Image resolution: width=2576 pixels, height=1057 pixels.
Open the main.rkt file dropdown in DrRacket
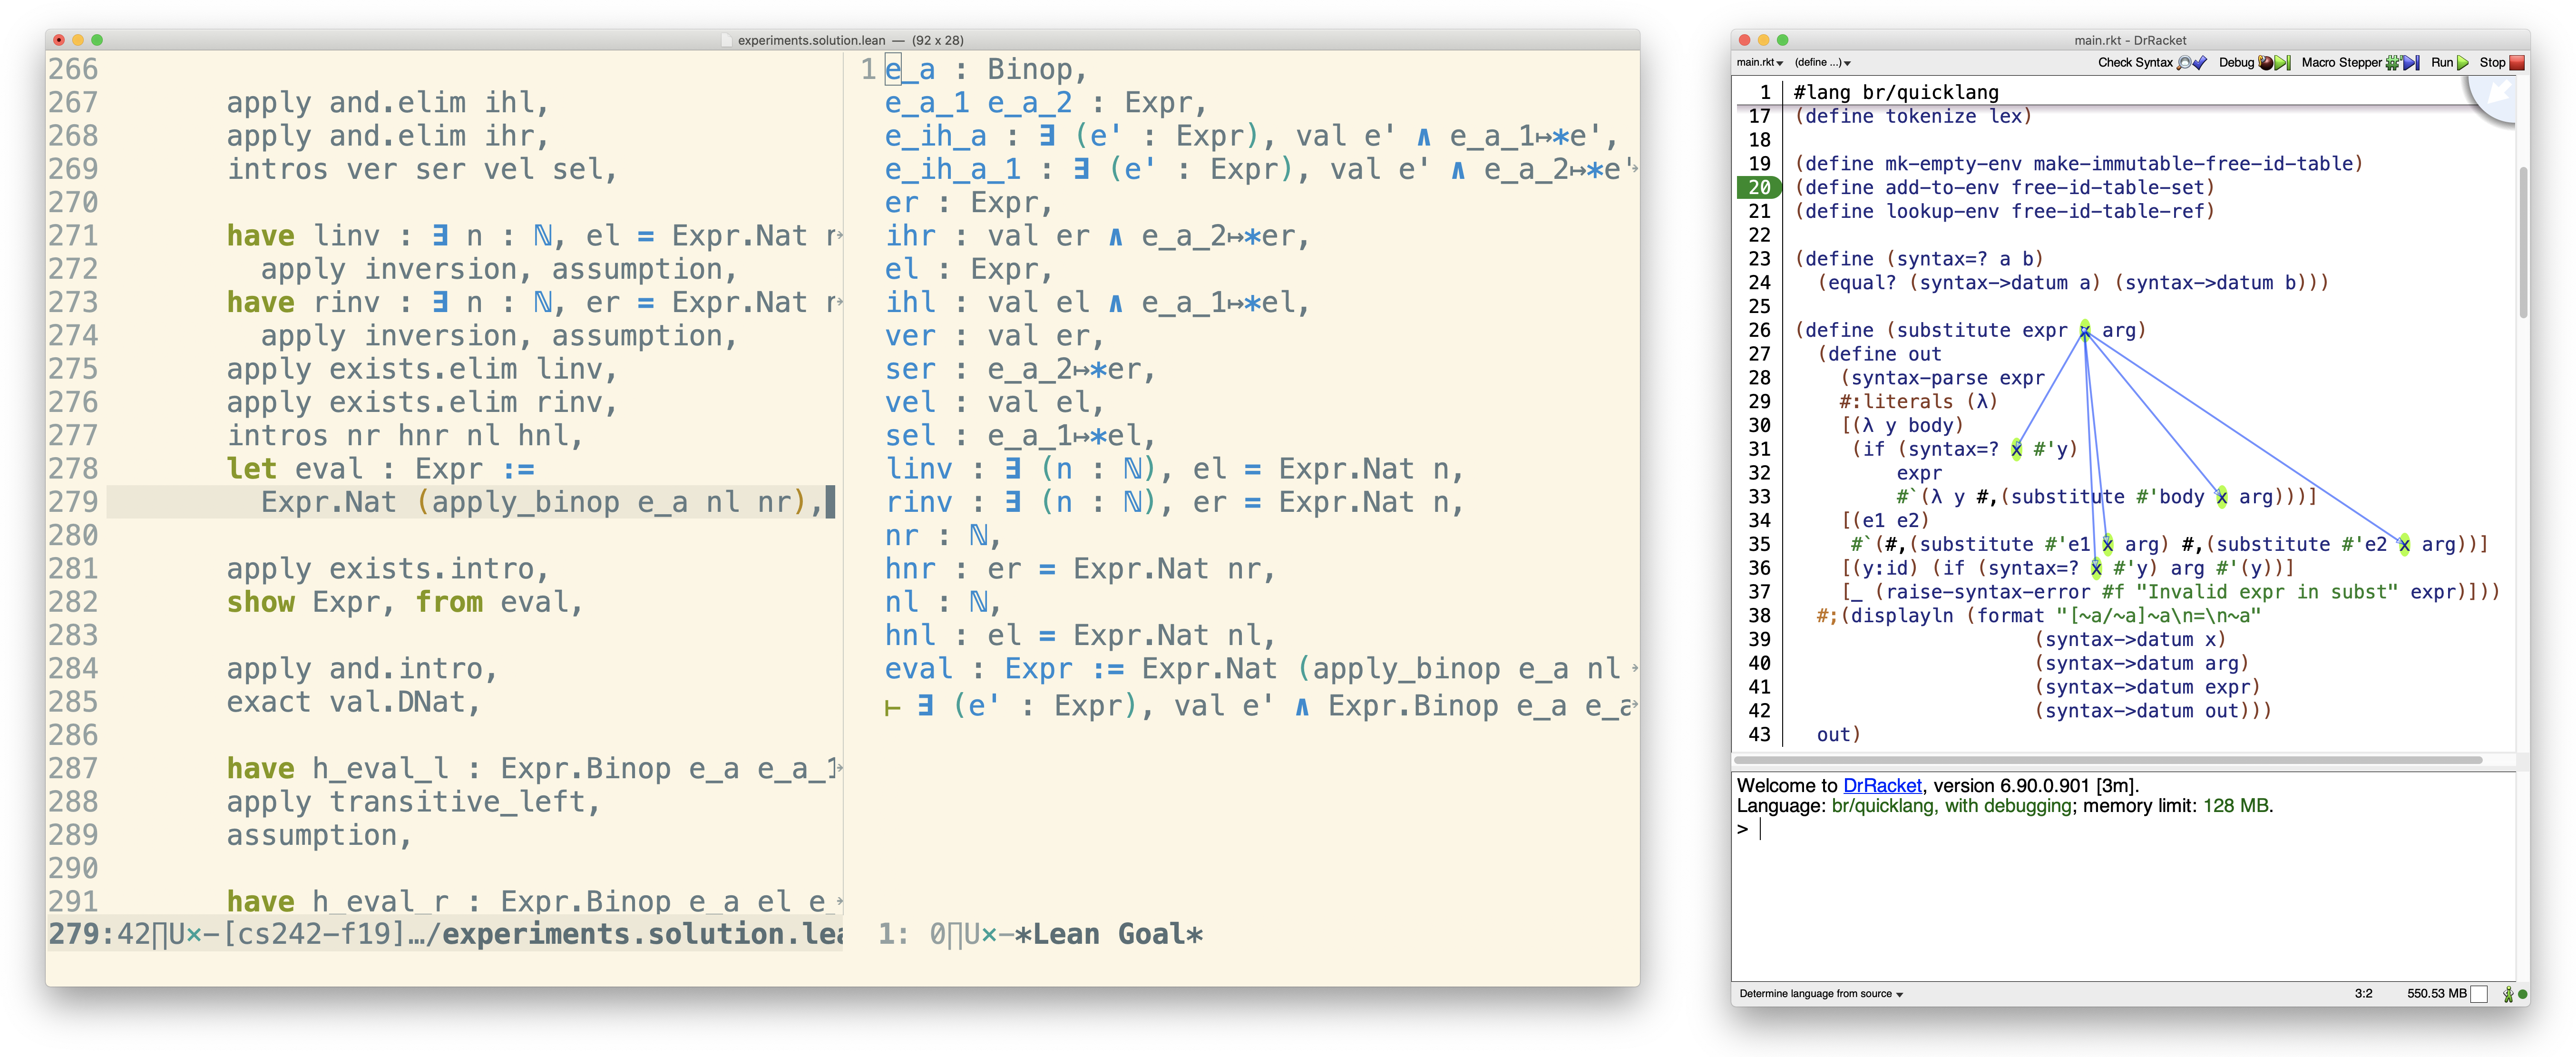pos(1760,63)
